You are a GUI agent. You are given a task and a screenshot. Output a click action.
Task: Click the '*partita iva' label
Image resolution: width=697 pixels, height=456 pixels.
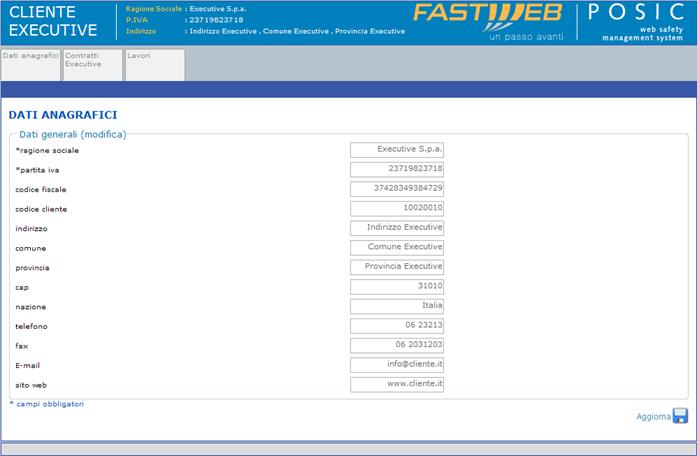click(x=37, y=170)
